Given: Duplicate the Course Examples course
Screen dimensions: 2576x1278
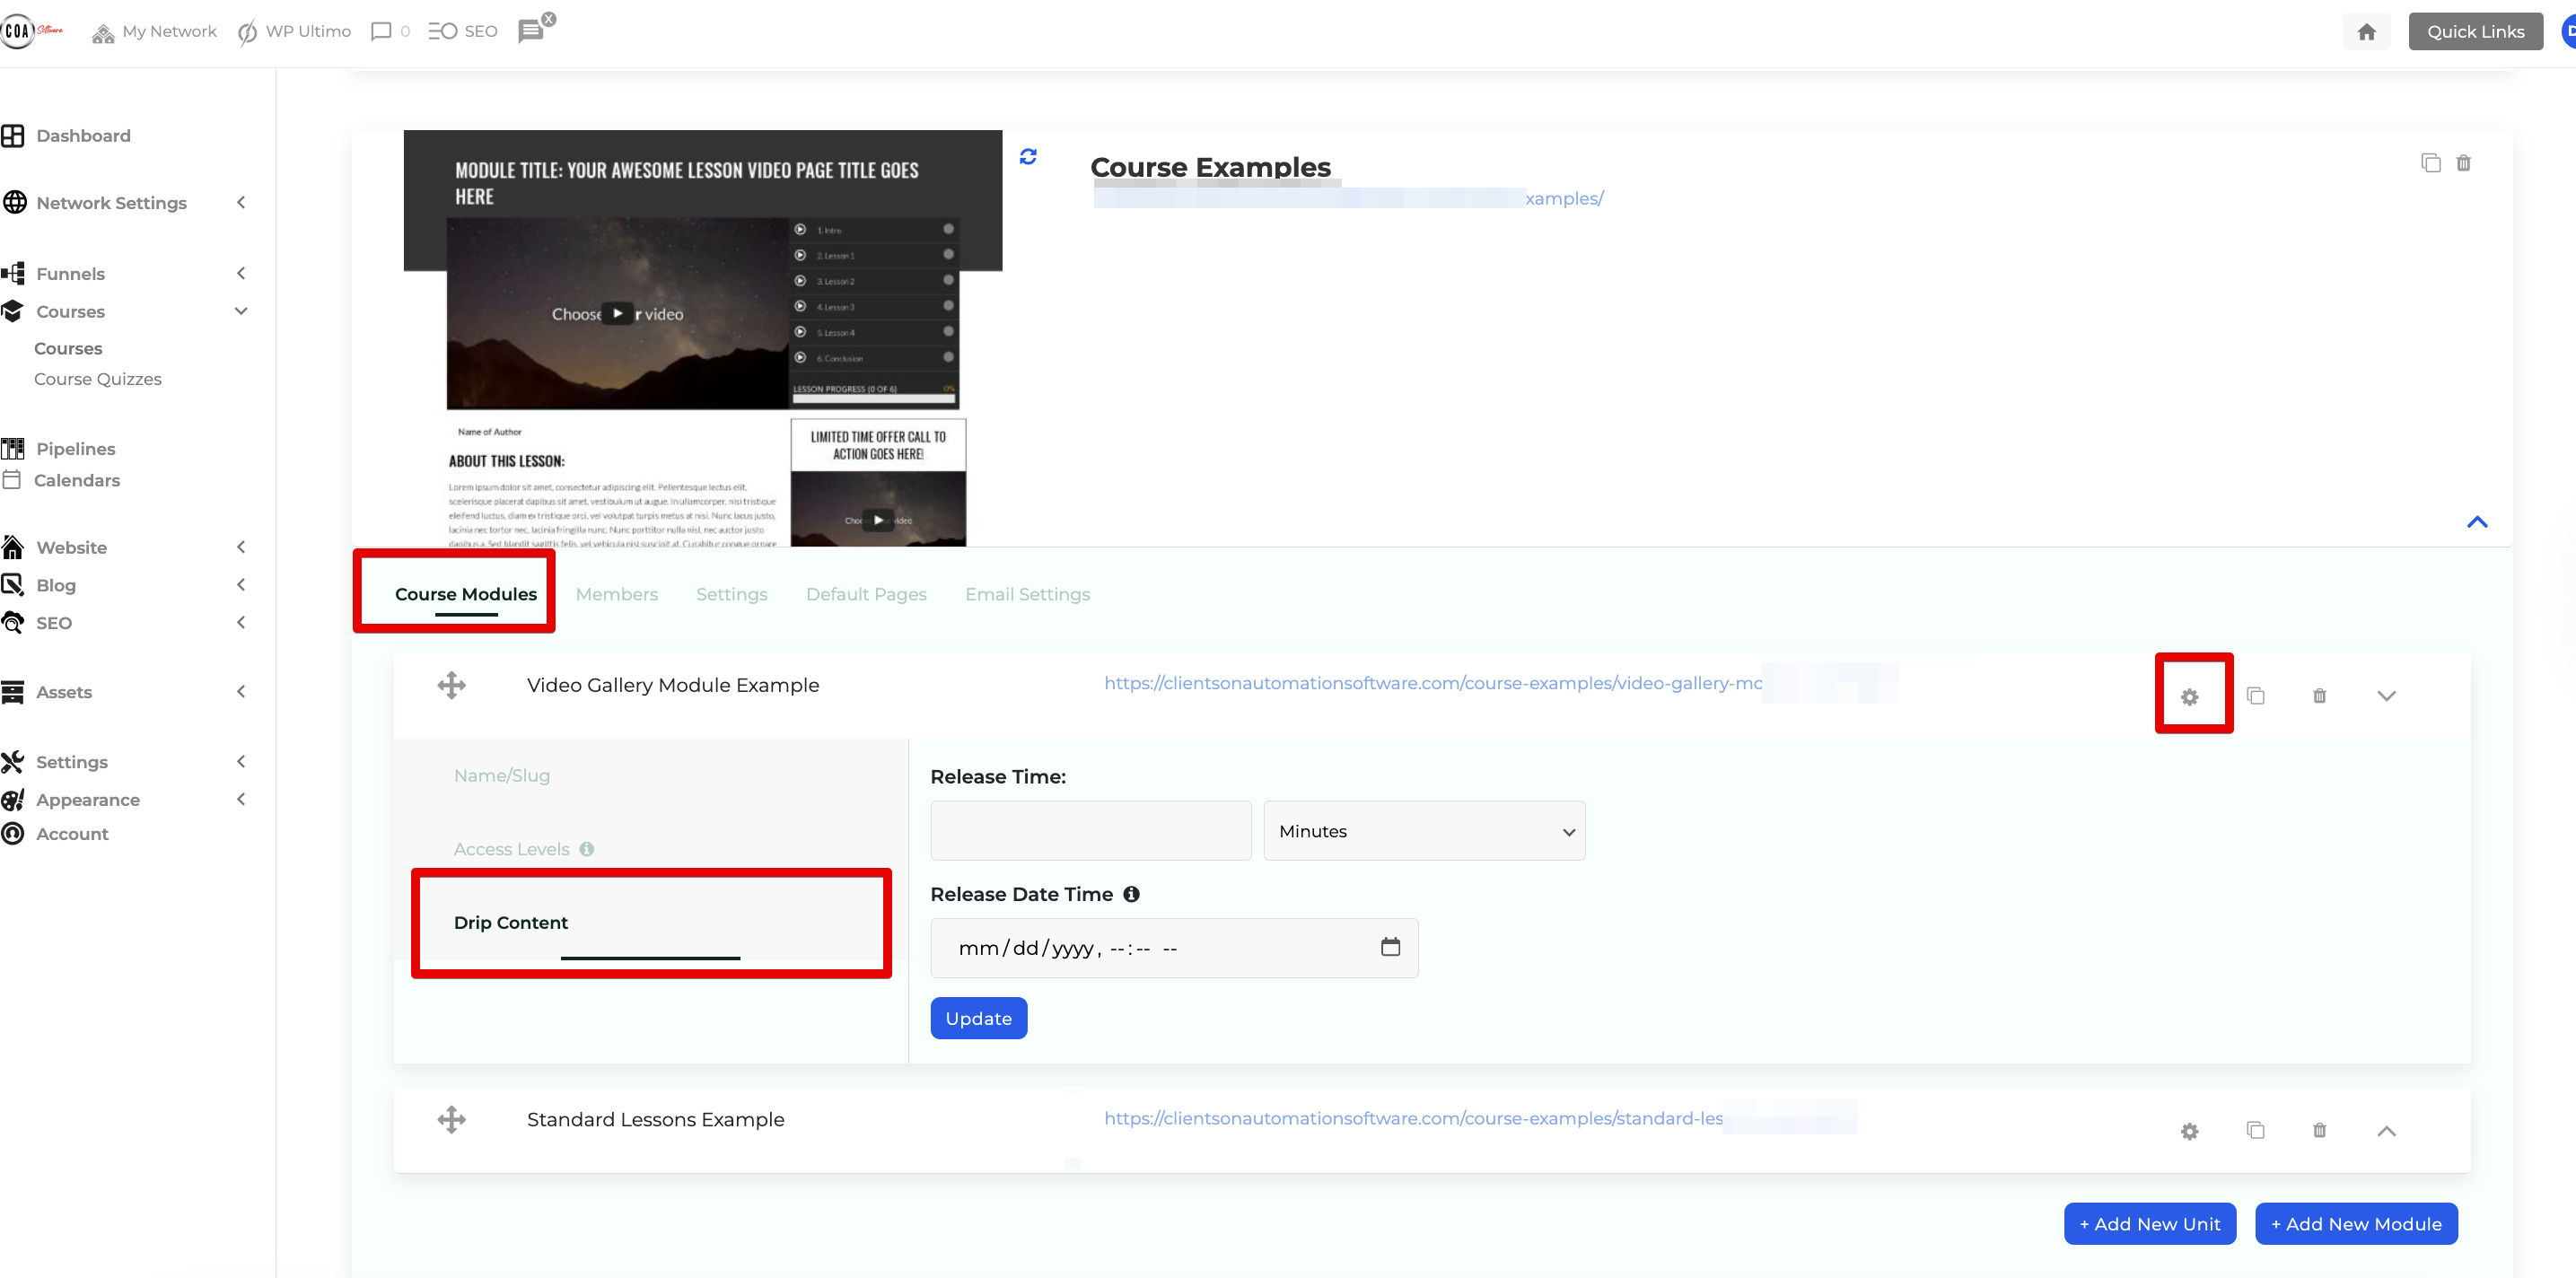Looking at the screenshot, I should click(2431, 162).
